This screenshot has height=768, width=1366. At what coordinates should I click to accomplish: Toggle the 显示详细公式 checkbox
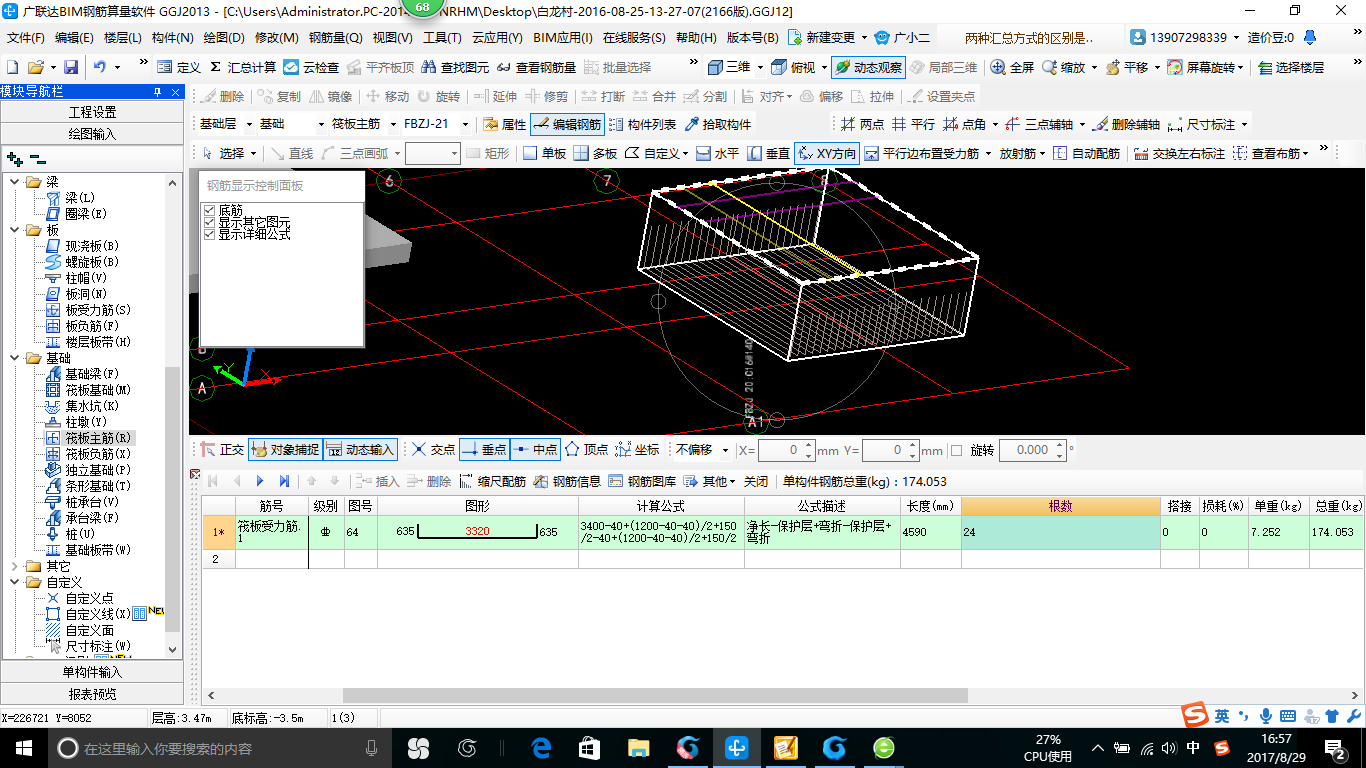[x=210, y=234]
